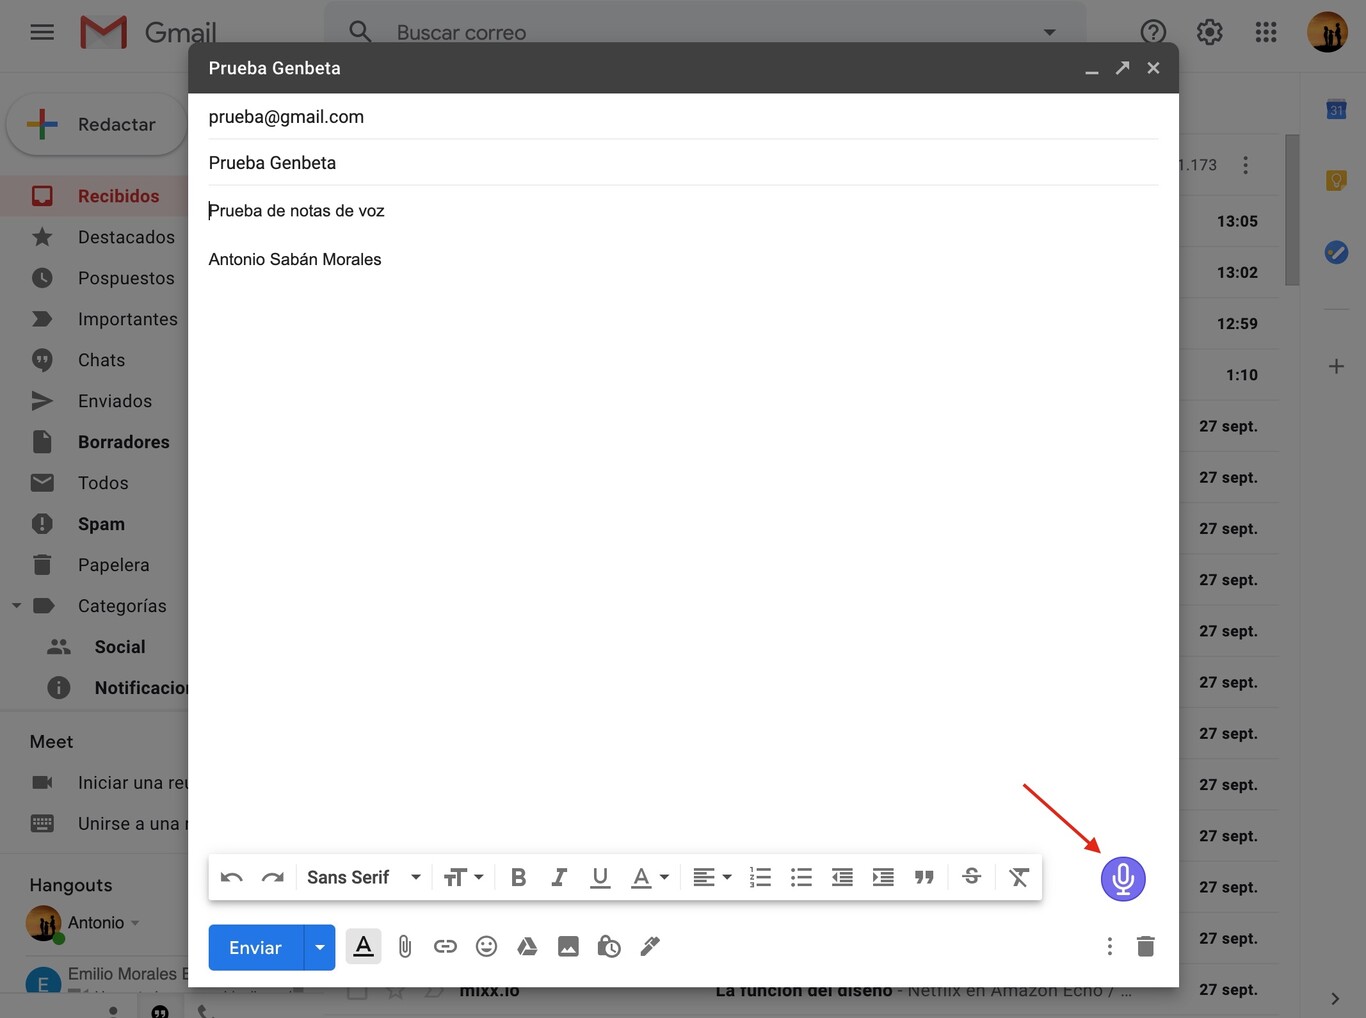Click the purple microphone voice note button
The width and height of the screenshot is (1366, 1018).
[1123, 879]
